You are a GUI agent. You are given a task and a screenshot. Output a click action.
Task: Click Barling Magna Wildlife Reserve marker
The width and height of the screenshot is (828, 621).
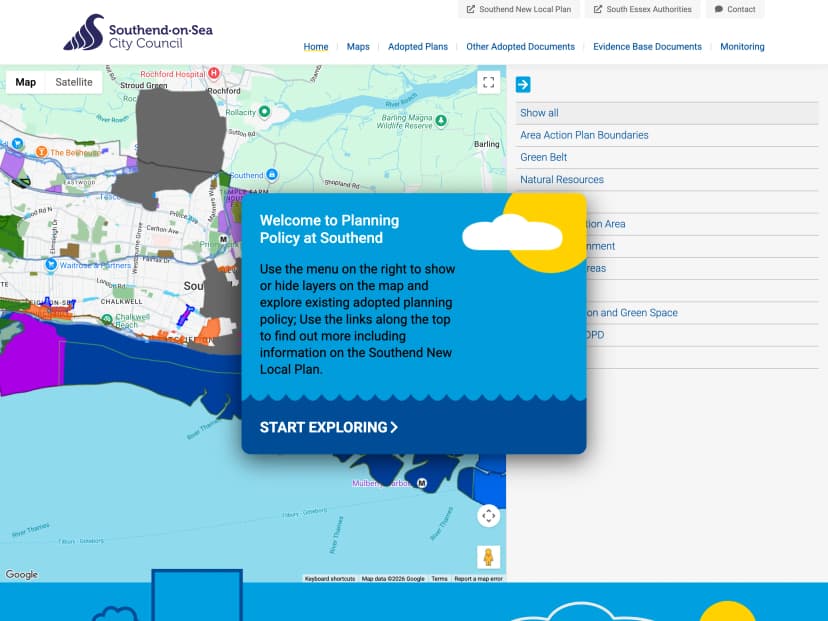(441, 120)
